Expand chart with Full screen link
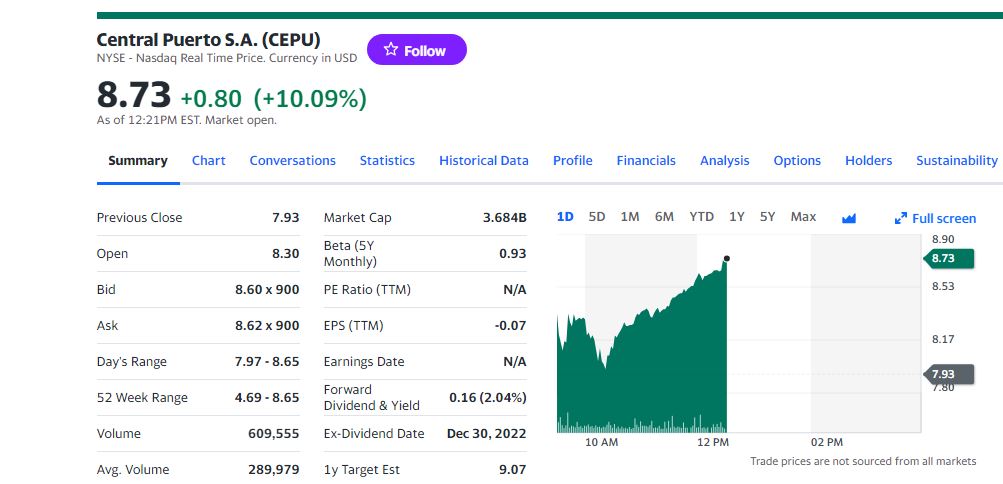 click(x=935, y=219)
